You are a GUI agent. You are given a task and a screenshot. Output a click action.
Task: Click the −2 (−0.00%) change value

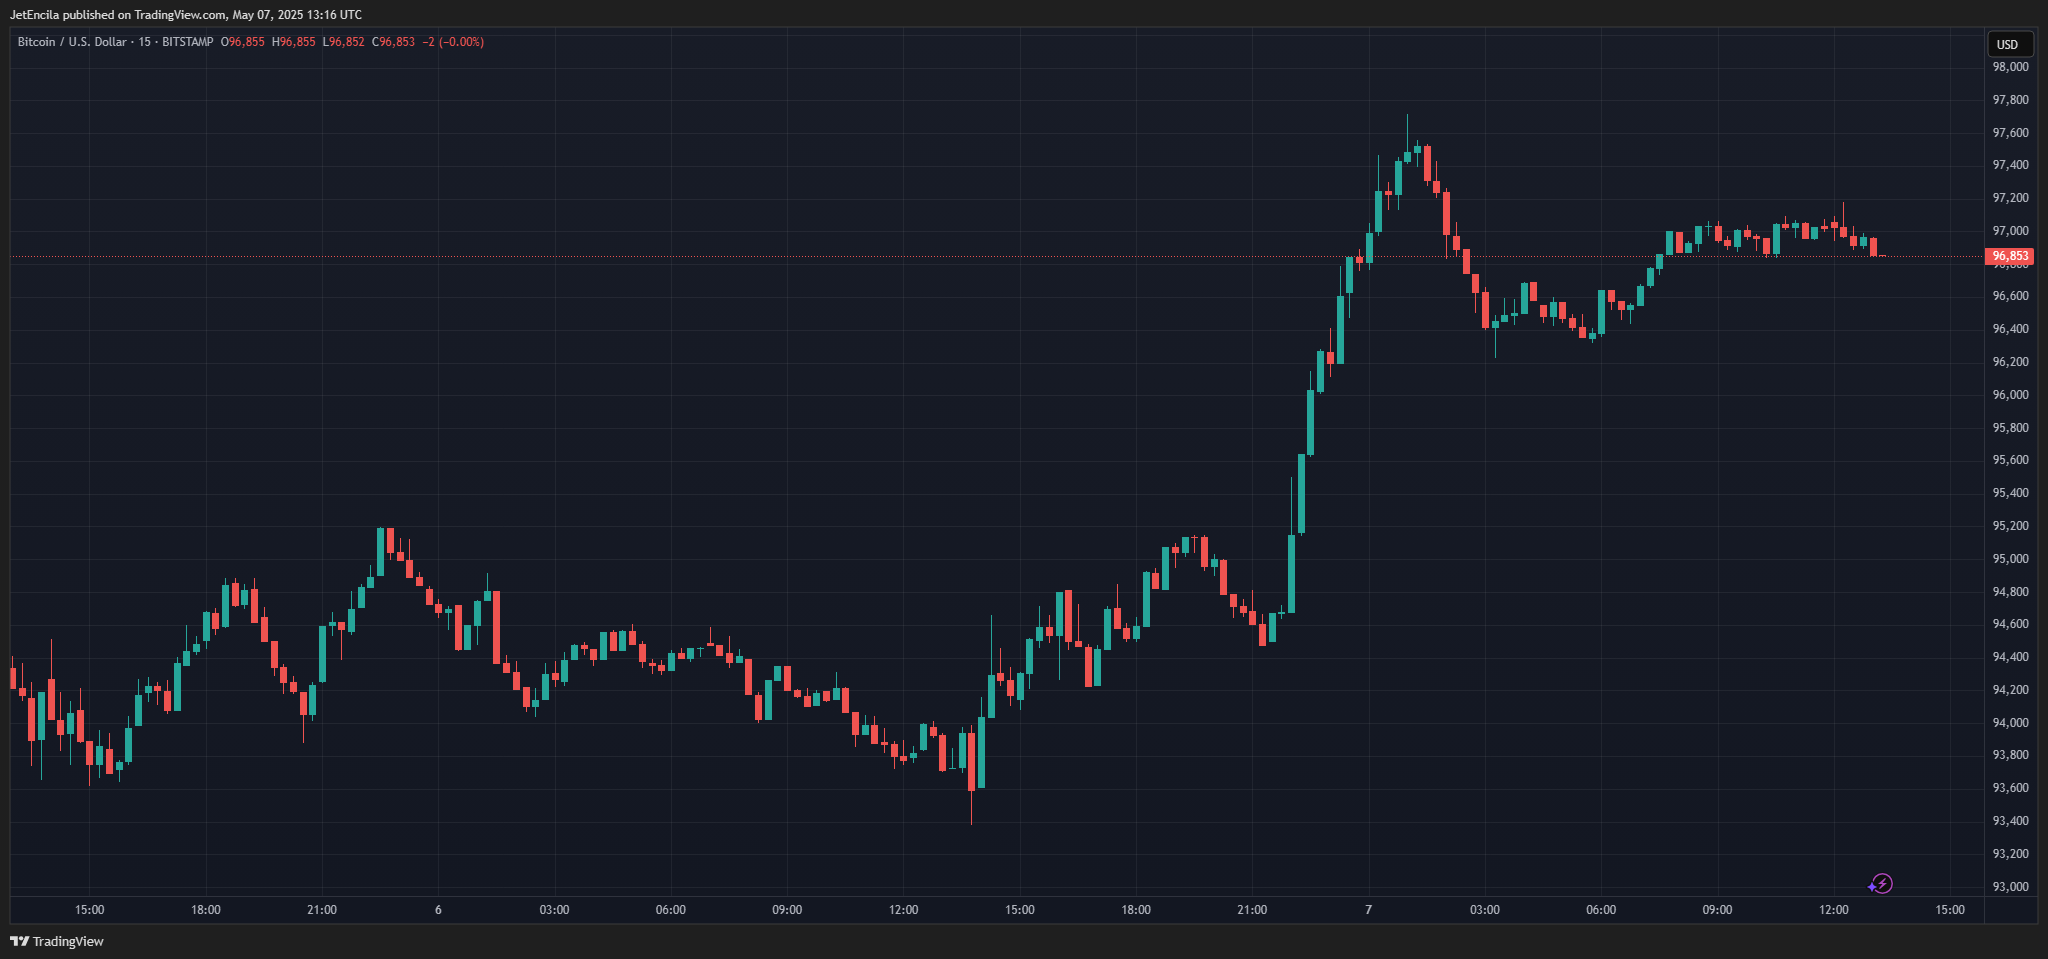coord(453,42)
